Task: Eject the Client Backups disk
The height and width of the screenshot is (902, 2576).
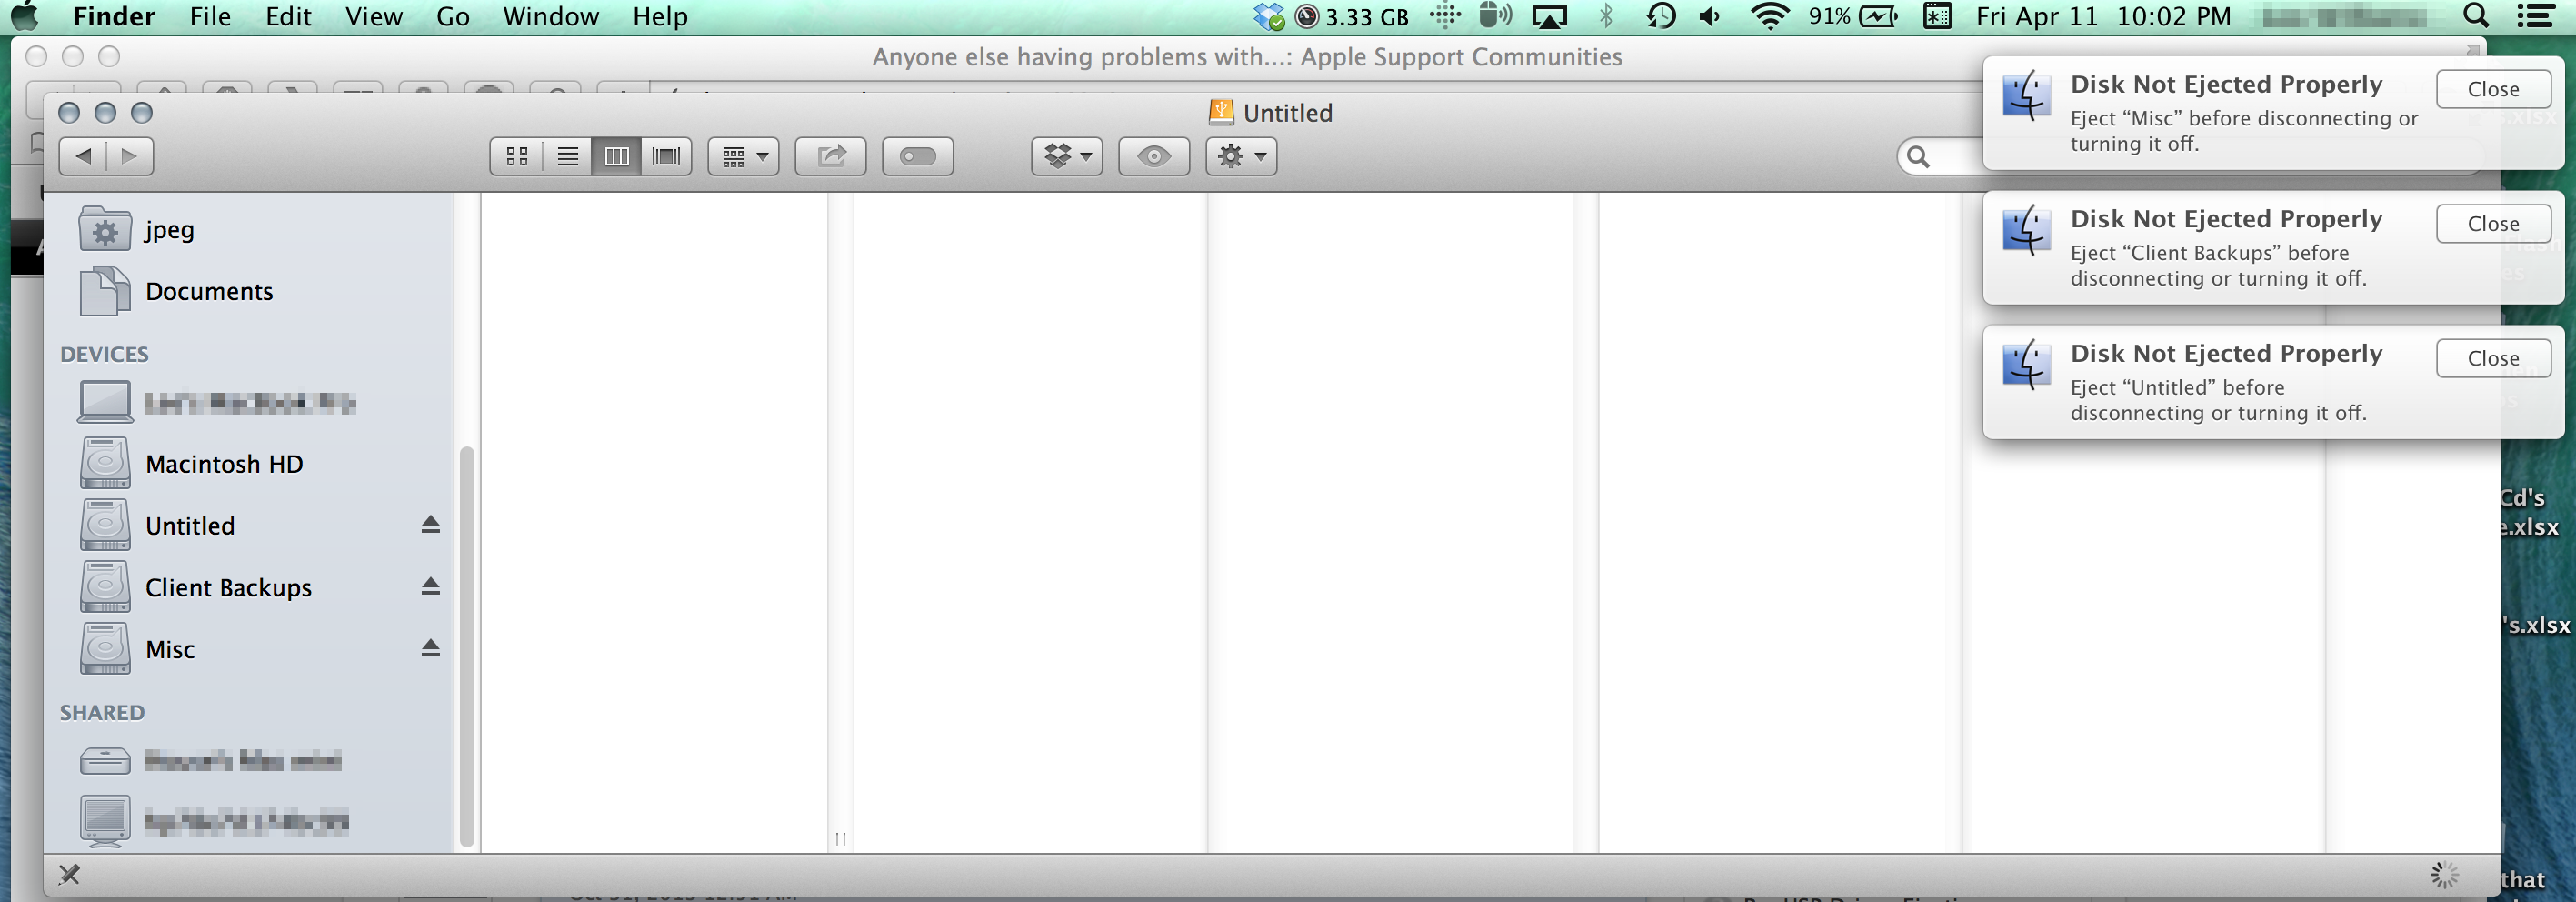Action: click(x=430, y=587)
